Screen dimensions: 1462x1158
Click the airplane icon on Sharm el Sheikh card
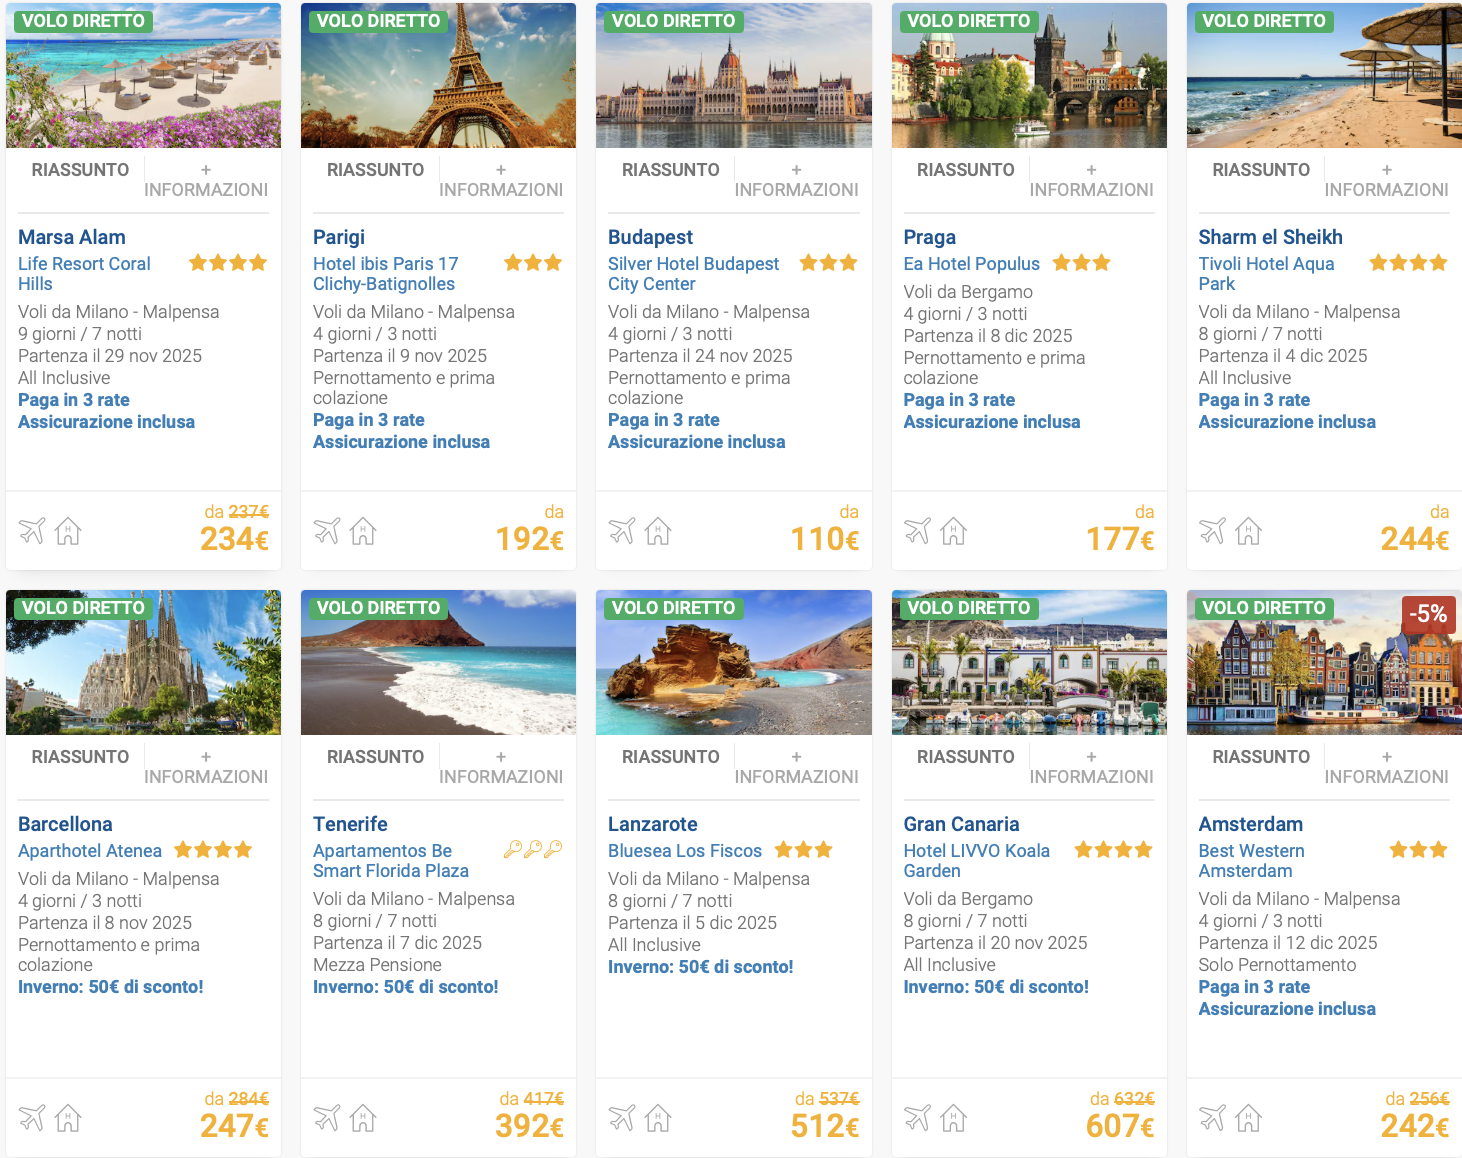[1212, 531]
